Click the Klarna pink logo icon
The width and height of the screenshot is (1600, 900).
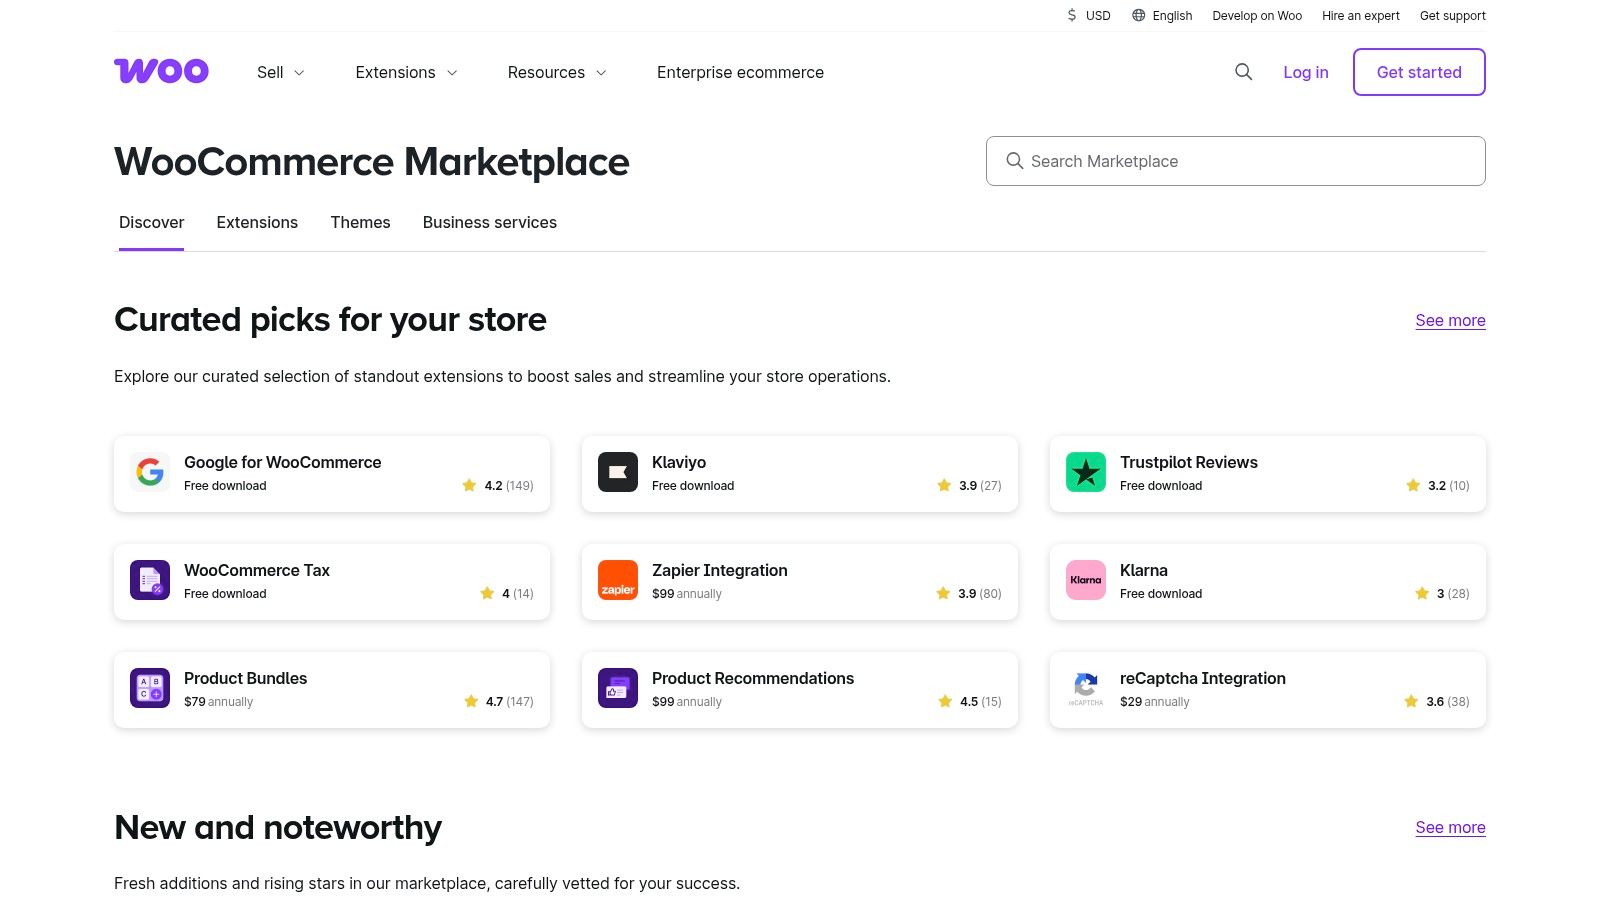coord(1085,580)
